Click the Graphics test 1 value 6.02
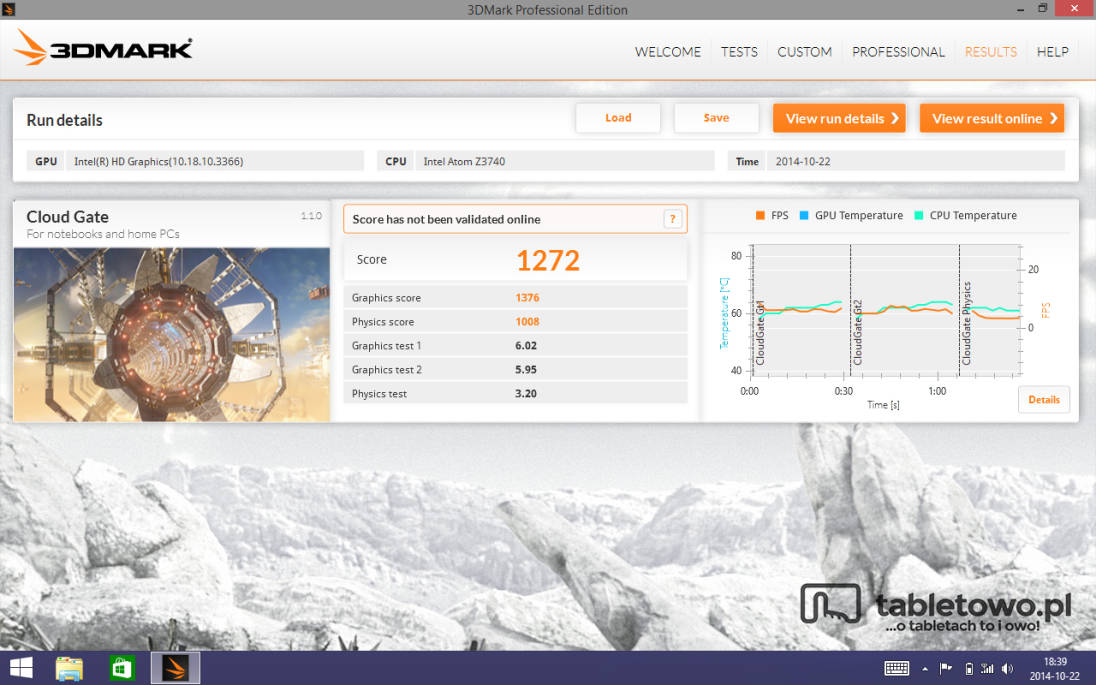Screen dimensions: 1096x685 coord(526,345)
